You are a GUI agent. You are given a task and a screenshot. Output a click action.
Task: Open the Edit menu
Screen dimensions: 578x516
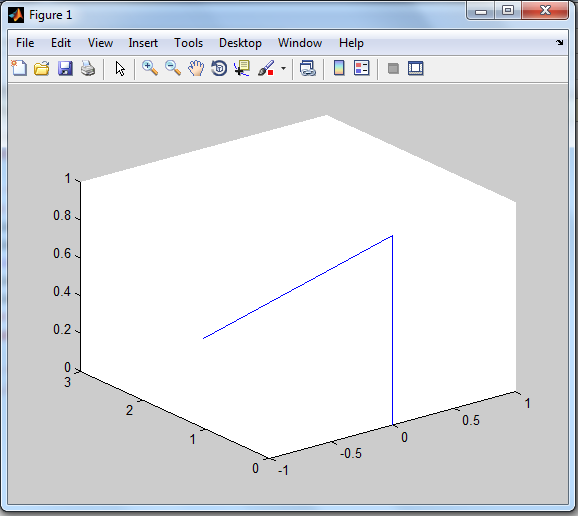(61, 43)
